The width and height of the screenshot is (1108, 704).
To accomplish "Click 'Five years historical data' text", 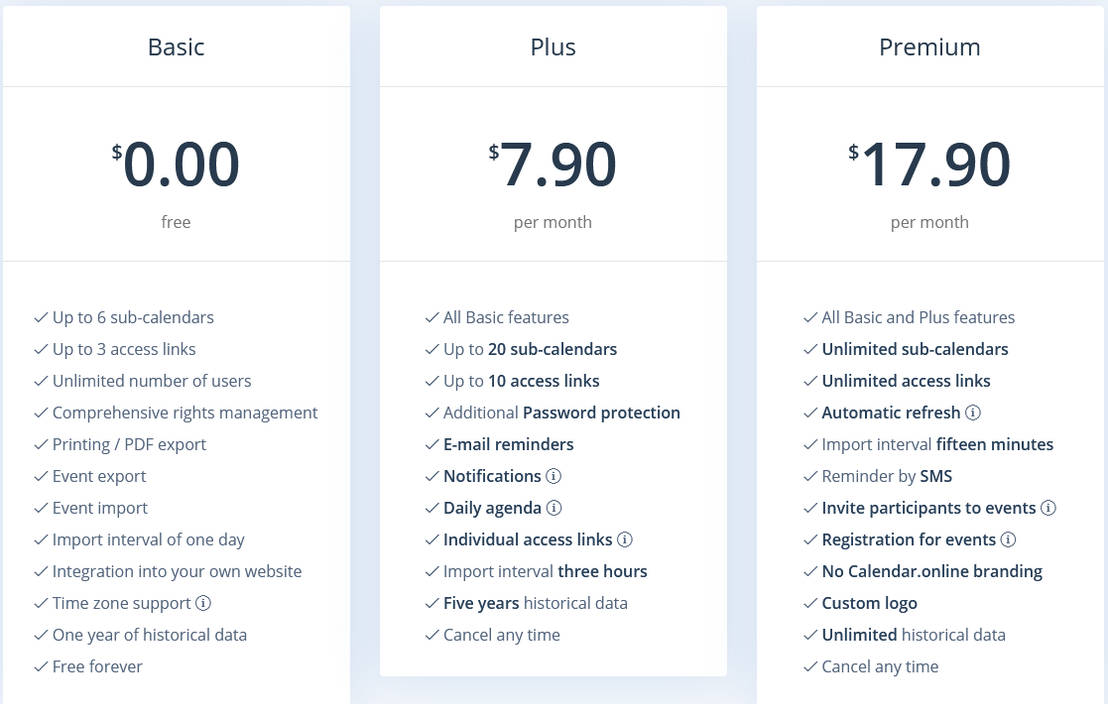I will pos(535,603).
